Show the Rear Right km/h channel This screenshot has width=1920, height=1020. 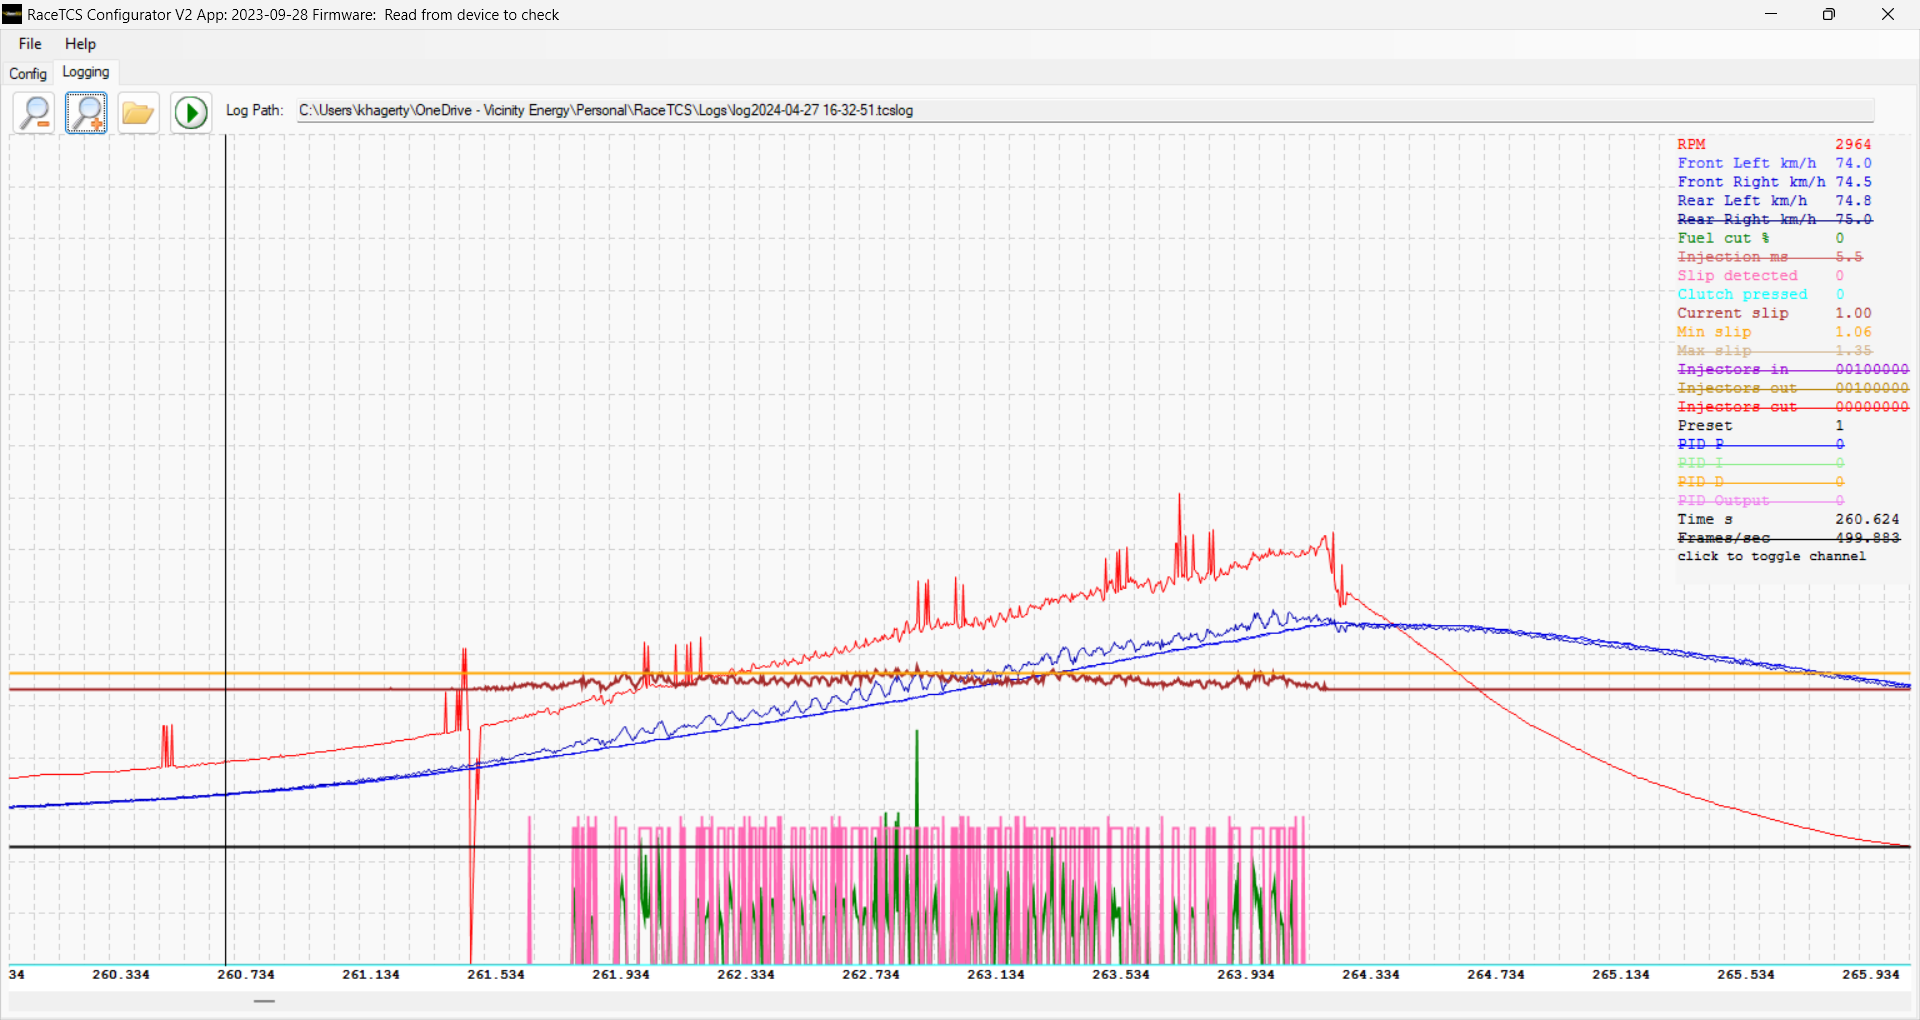[x=1774, y=219]
